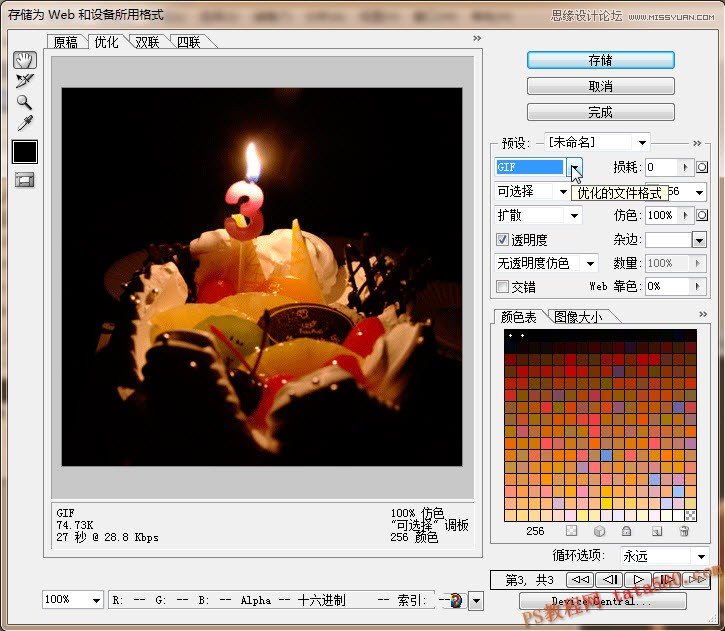The width and height of the screenshot is (725, 631).
Task: Open the Web 靠色 slider arrow
Action: tap(698, 287)
